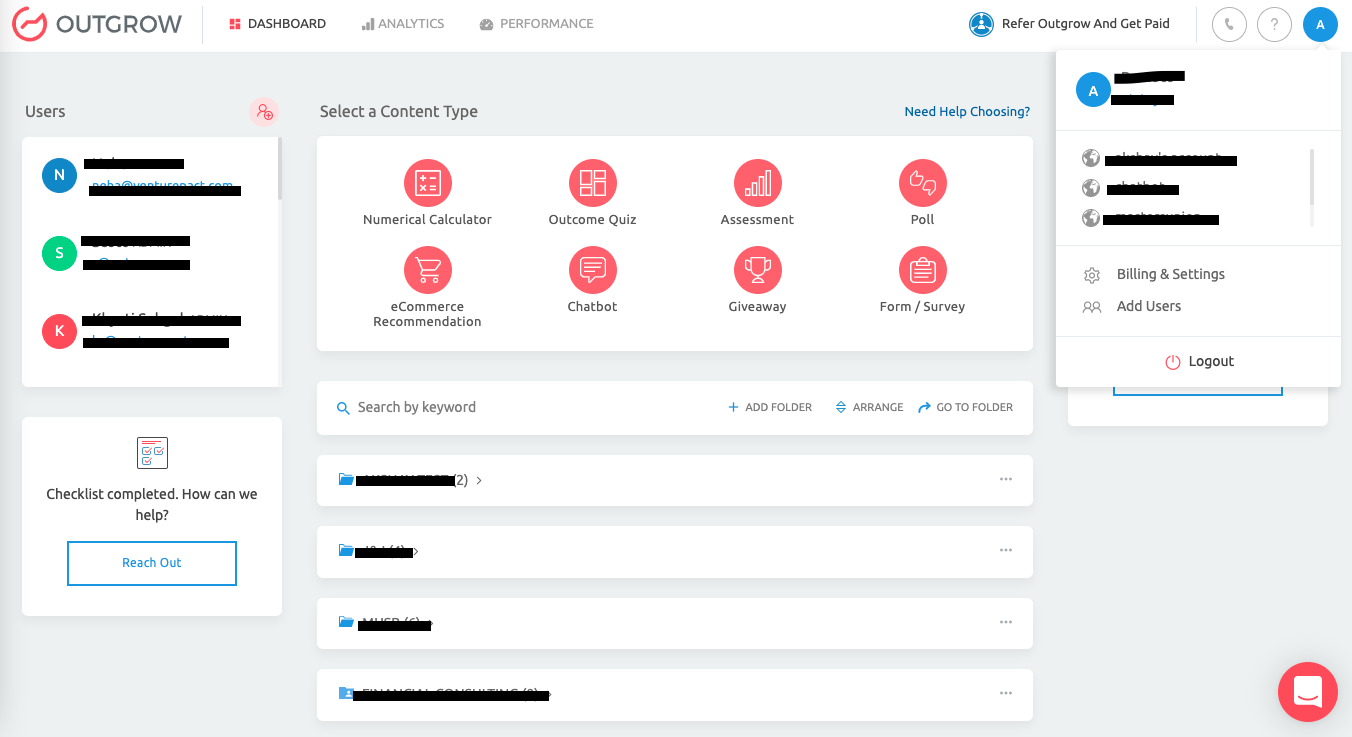Click the ARRANGE option

[x=869, y=407]
